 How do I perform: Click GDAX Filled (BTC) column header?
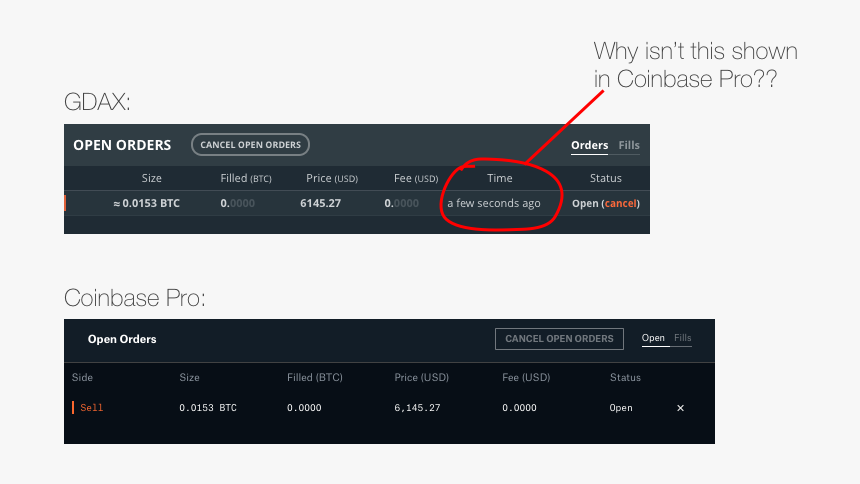(x=246, y=178)
